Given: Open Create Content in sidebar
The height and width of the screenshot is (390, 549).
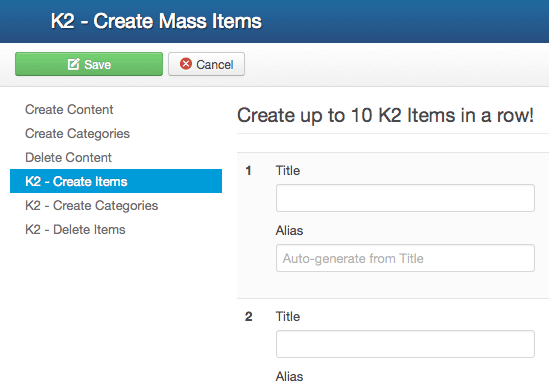Looking at the screenshot, I should click(x=69, y=110).
